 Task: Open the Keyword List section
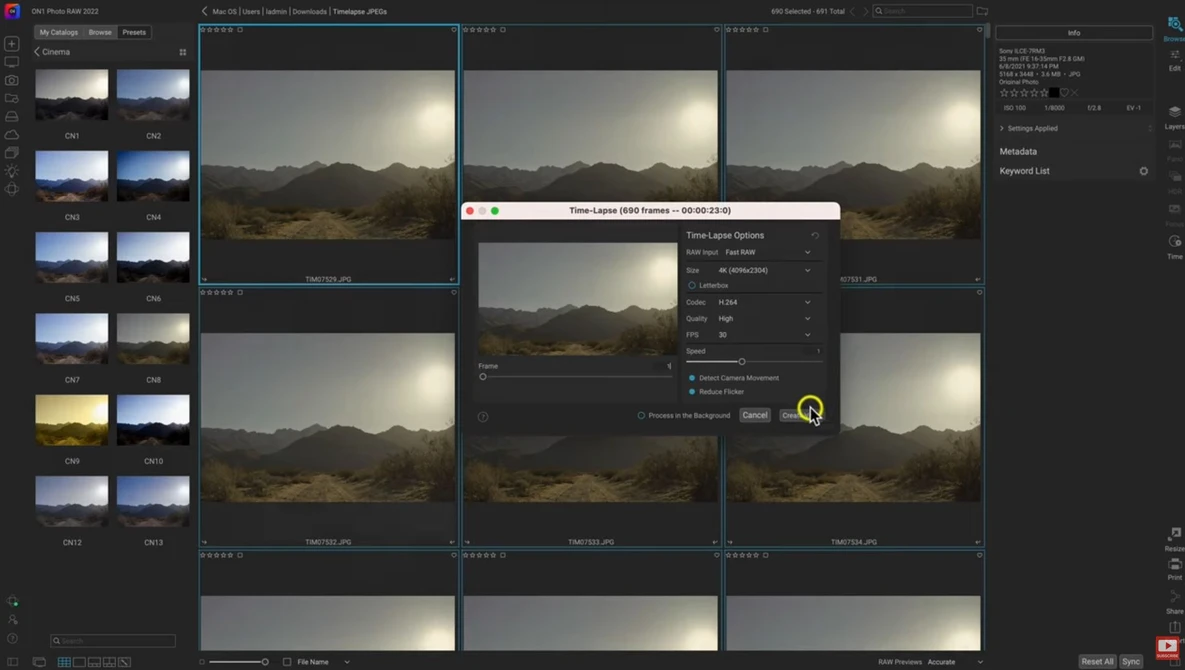pyautogui.click(x=1024, y=171)
